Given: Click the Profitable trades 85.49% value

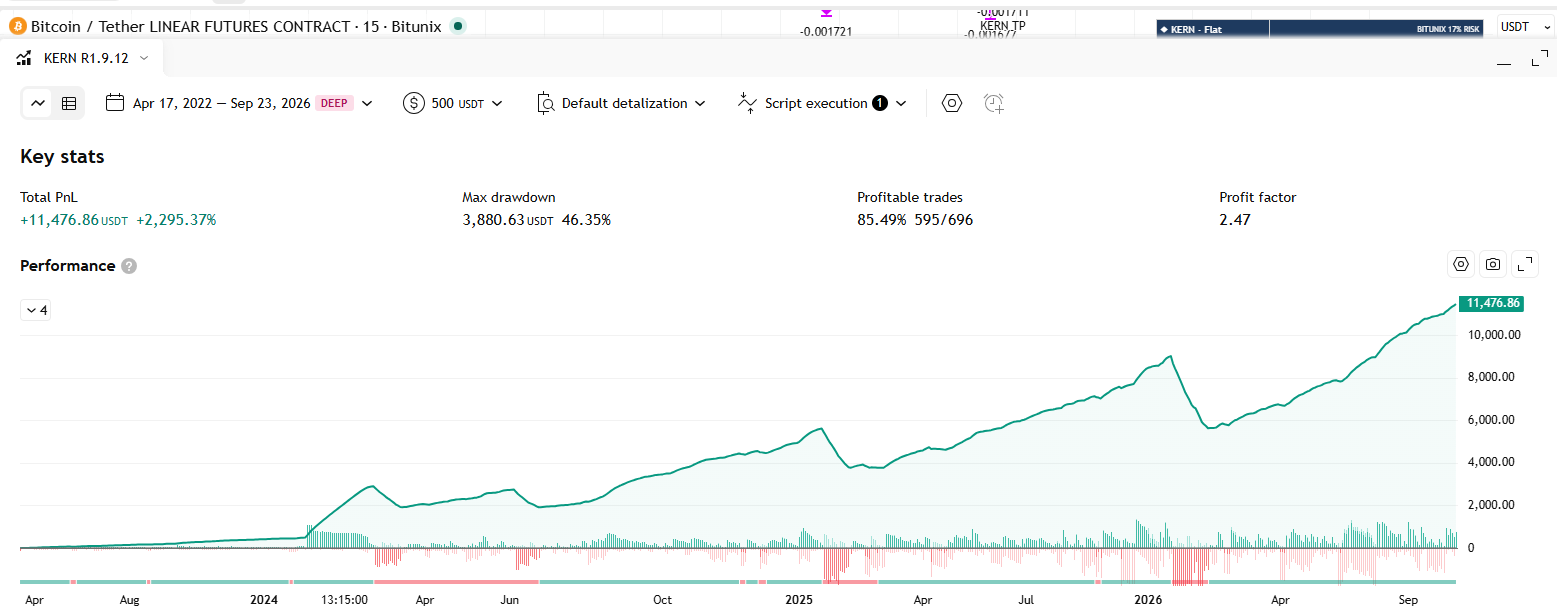Looking at the screenshot, I should coord(881,219).
